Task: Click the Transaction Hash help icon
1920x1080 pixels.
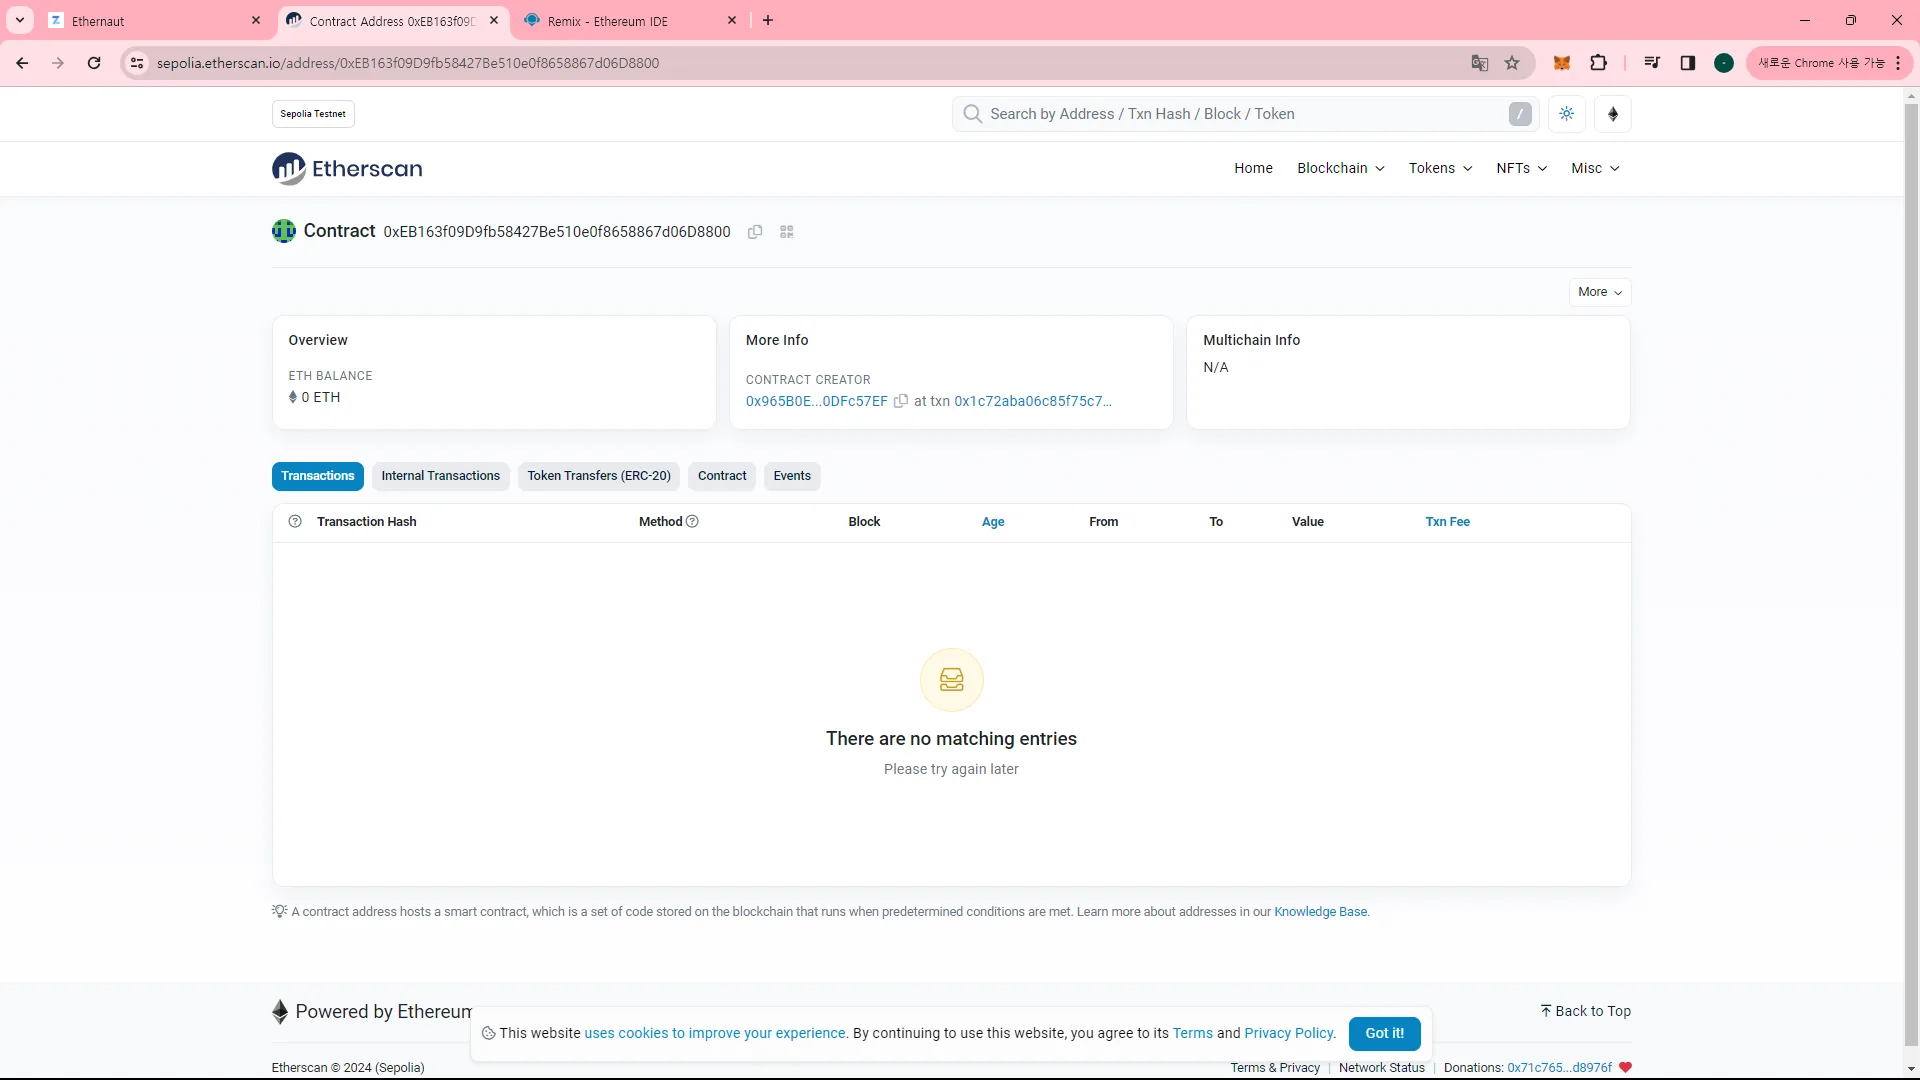Action: (x=295, y=522)
